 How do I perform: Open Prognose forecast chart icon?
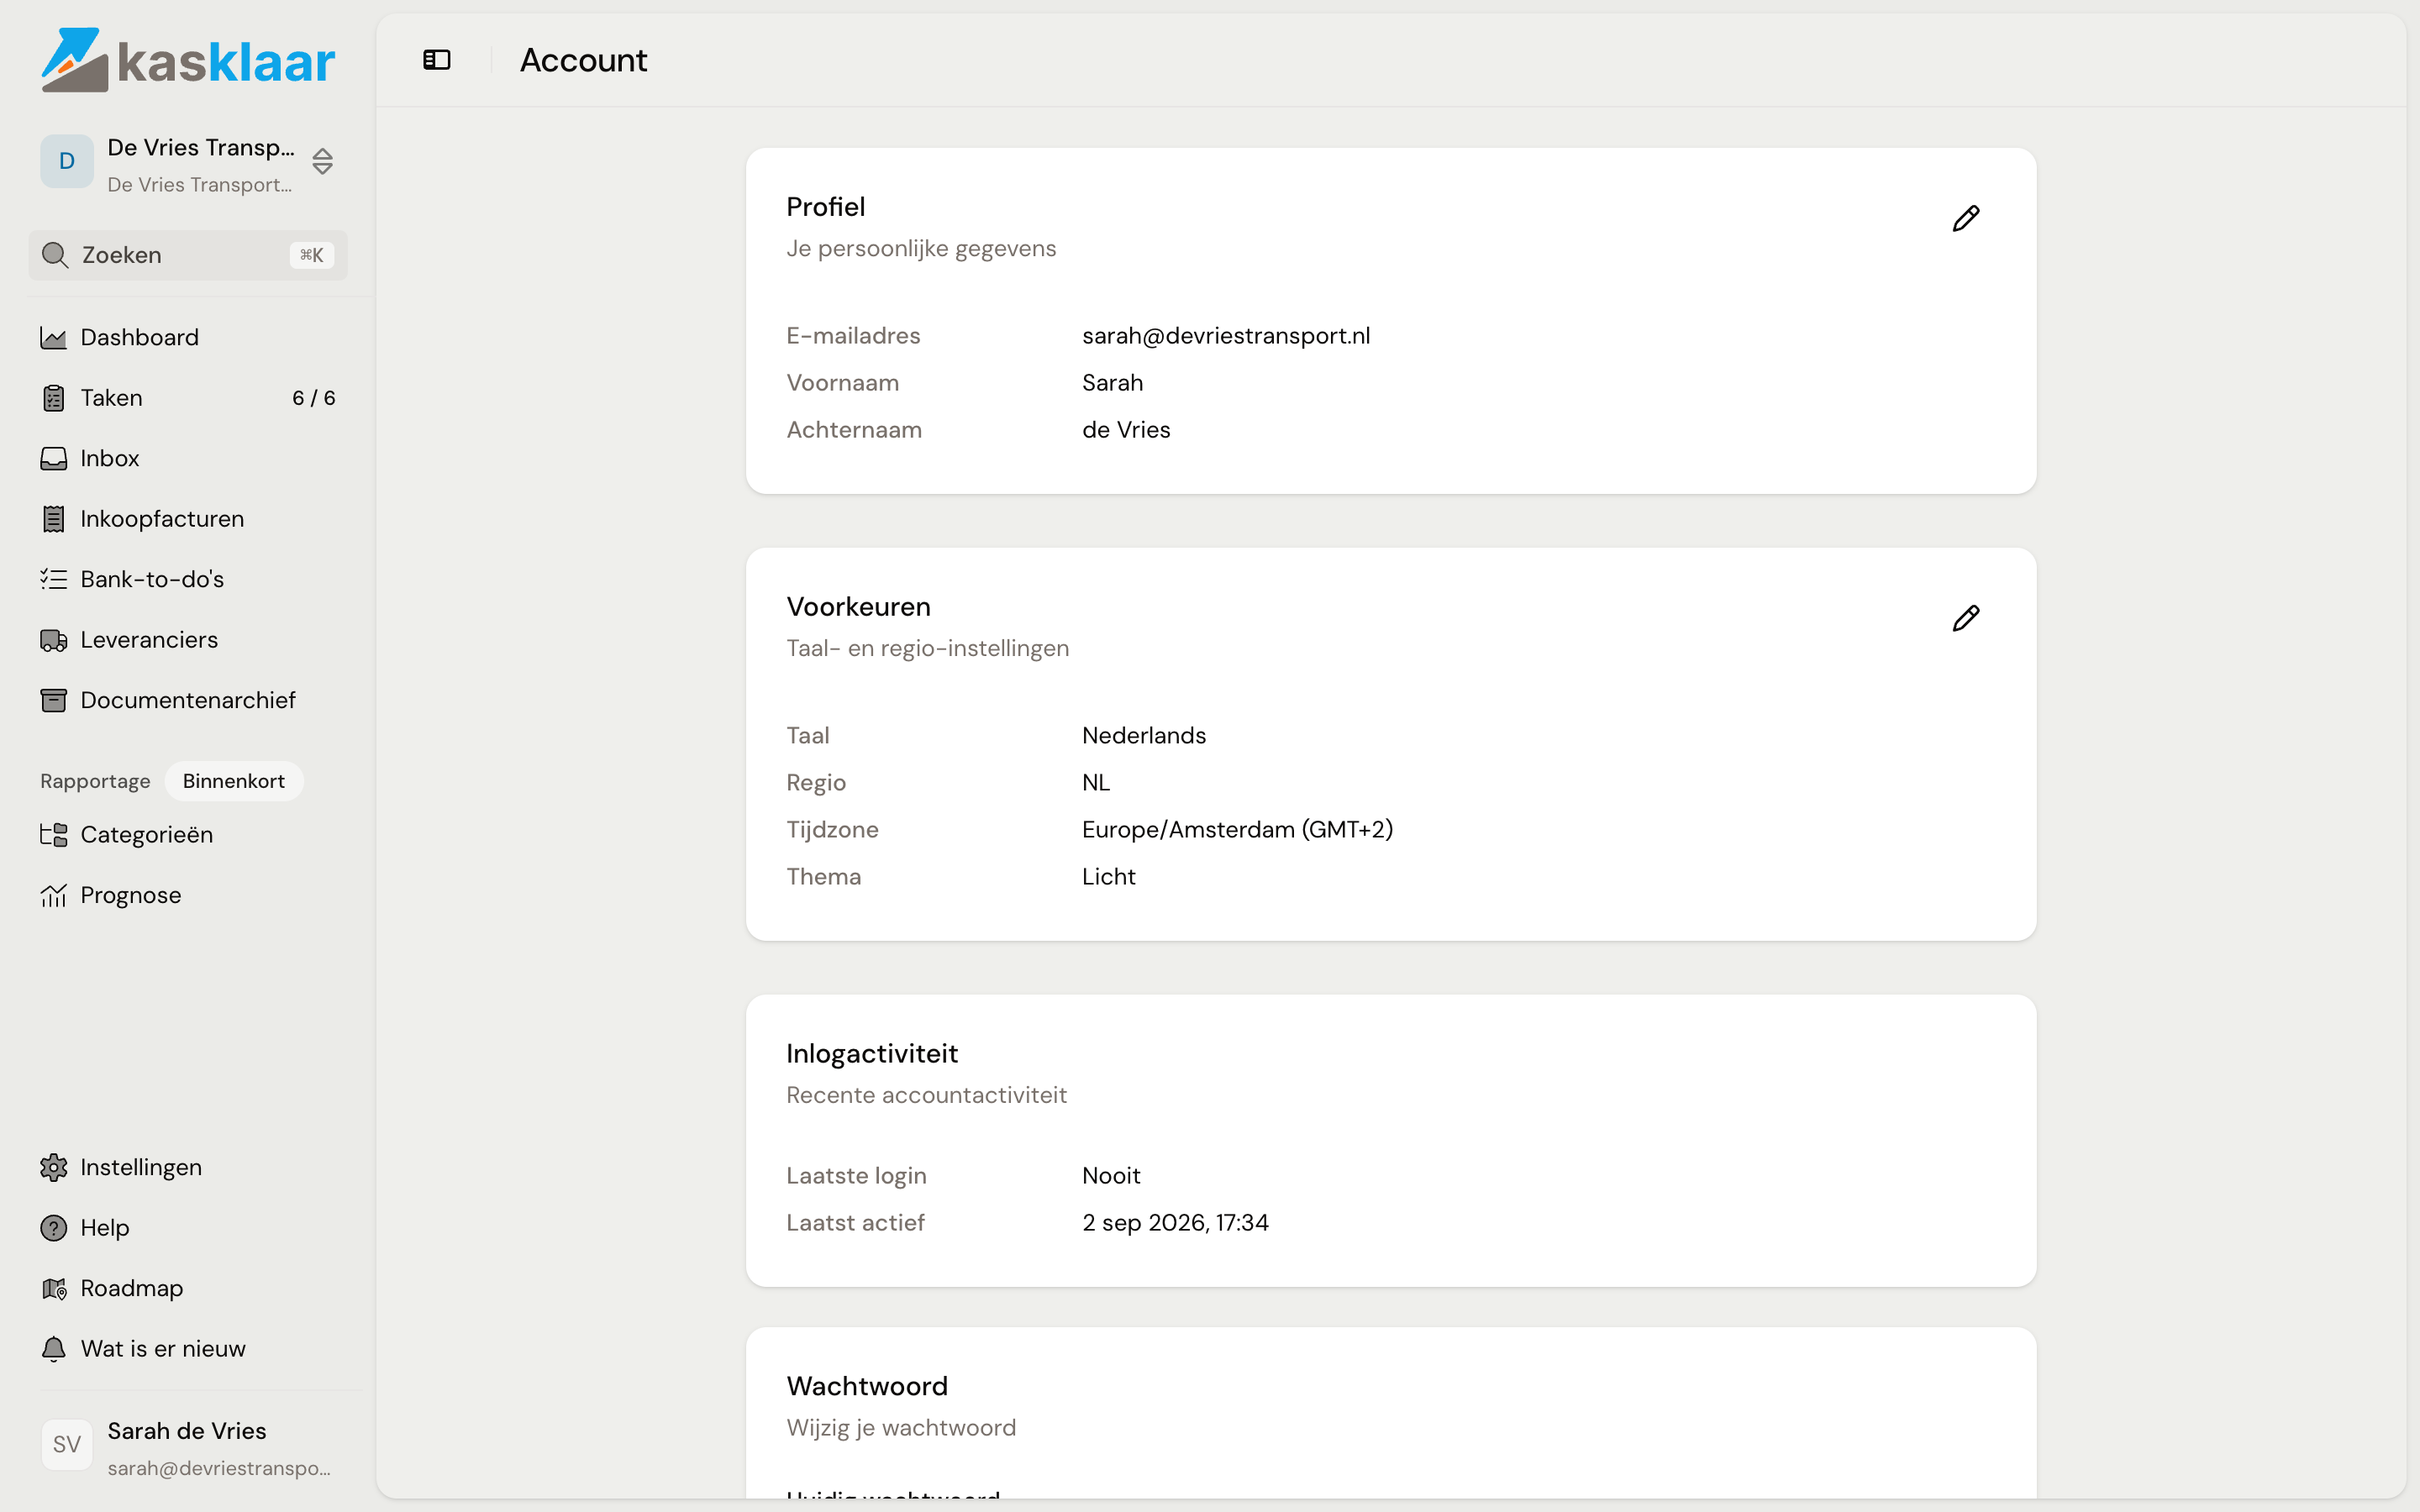(54, 895)
